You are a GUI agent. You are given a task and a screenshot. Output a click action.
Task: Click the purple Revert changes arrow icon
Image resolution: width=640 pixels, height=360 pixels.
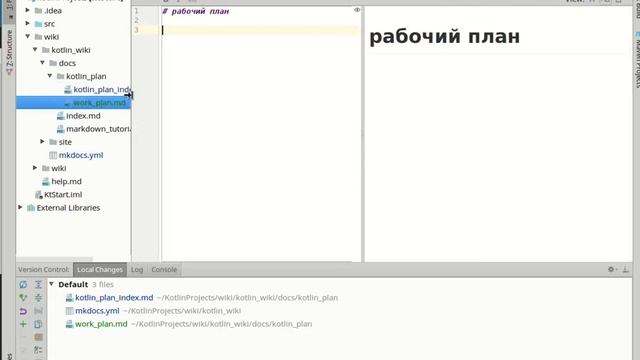pyautogui.click(x=23, y=311)
